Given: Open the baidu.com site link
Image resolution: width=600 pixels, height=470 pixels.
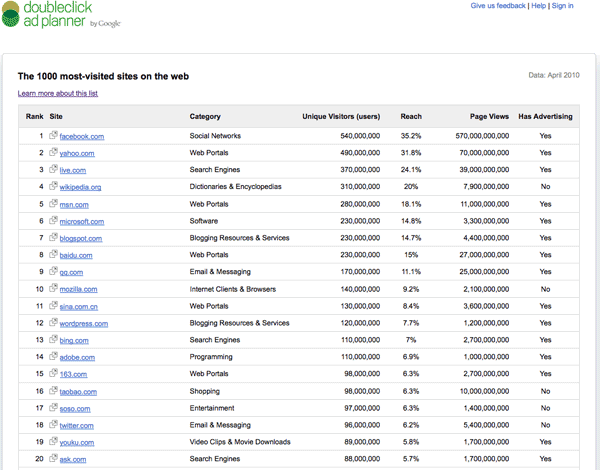Looking at the screenshot, I should tap(76, 255).
